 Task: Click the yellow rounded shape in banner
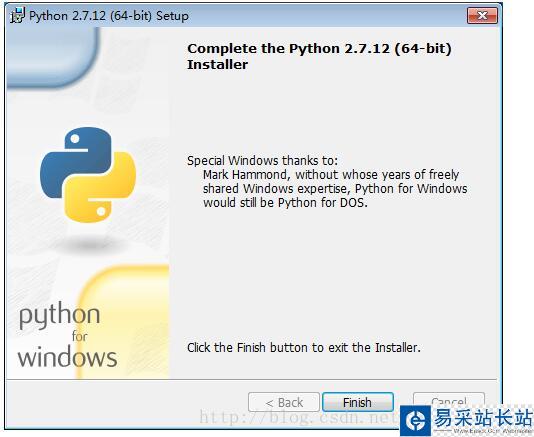pyautogui.click(x=124, y=322)
